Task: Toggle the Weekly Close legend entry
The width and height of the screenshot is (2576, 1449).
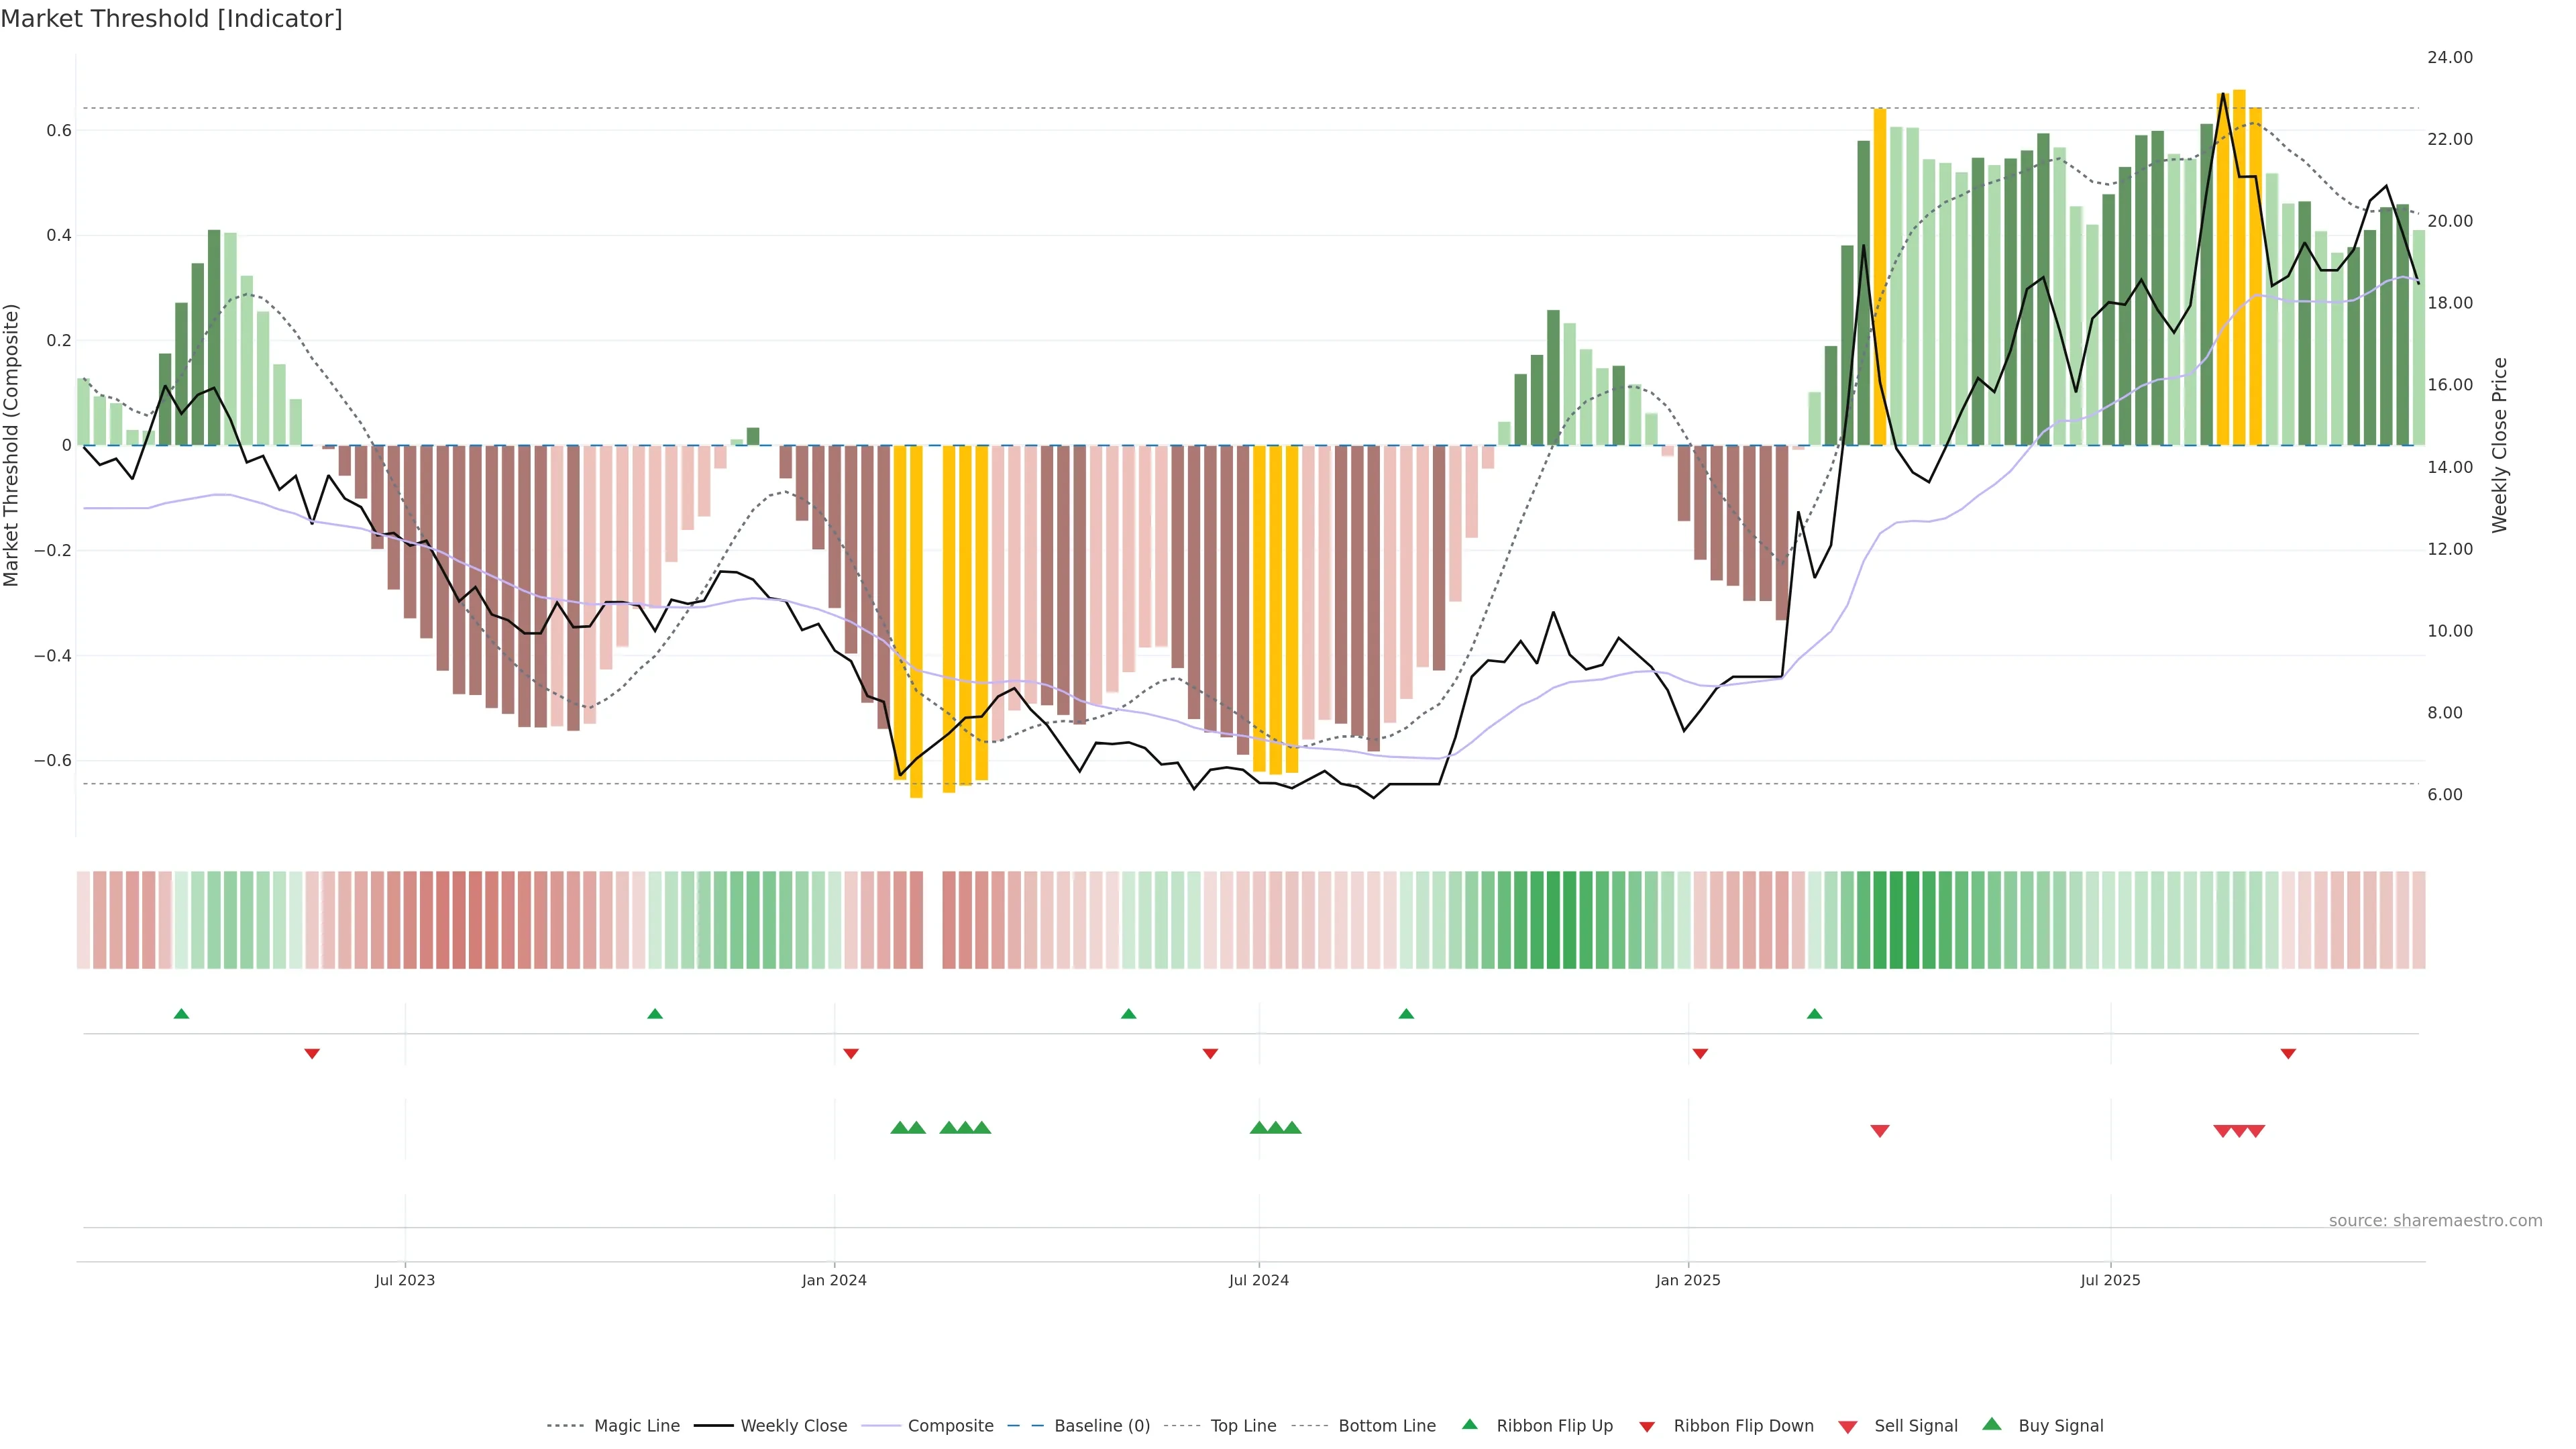Action: click(793, 1426)
